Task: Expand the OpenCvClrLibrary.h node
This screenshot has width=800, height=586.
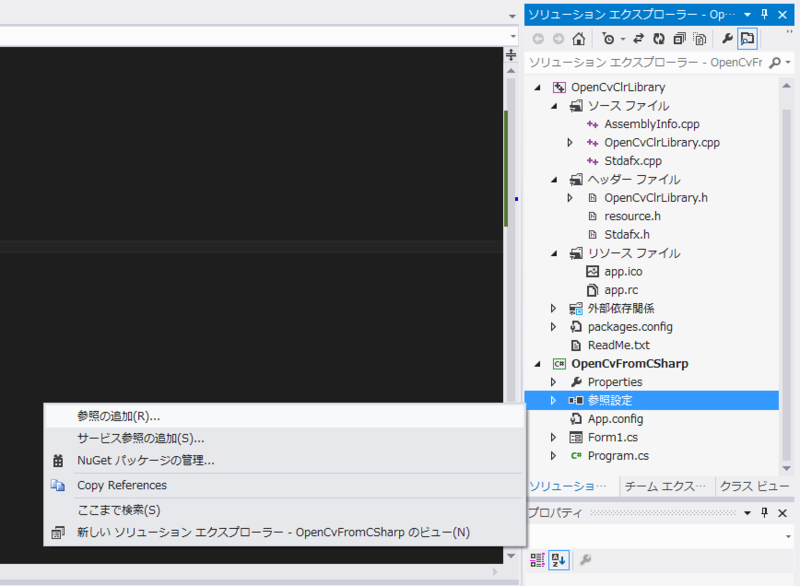Action: point(570,198)
